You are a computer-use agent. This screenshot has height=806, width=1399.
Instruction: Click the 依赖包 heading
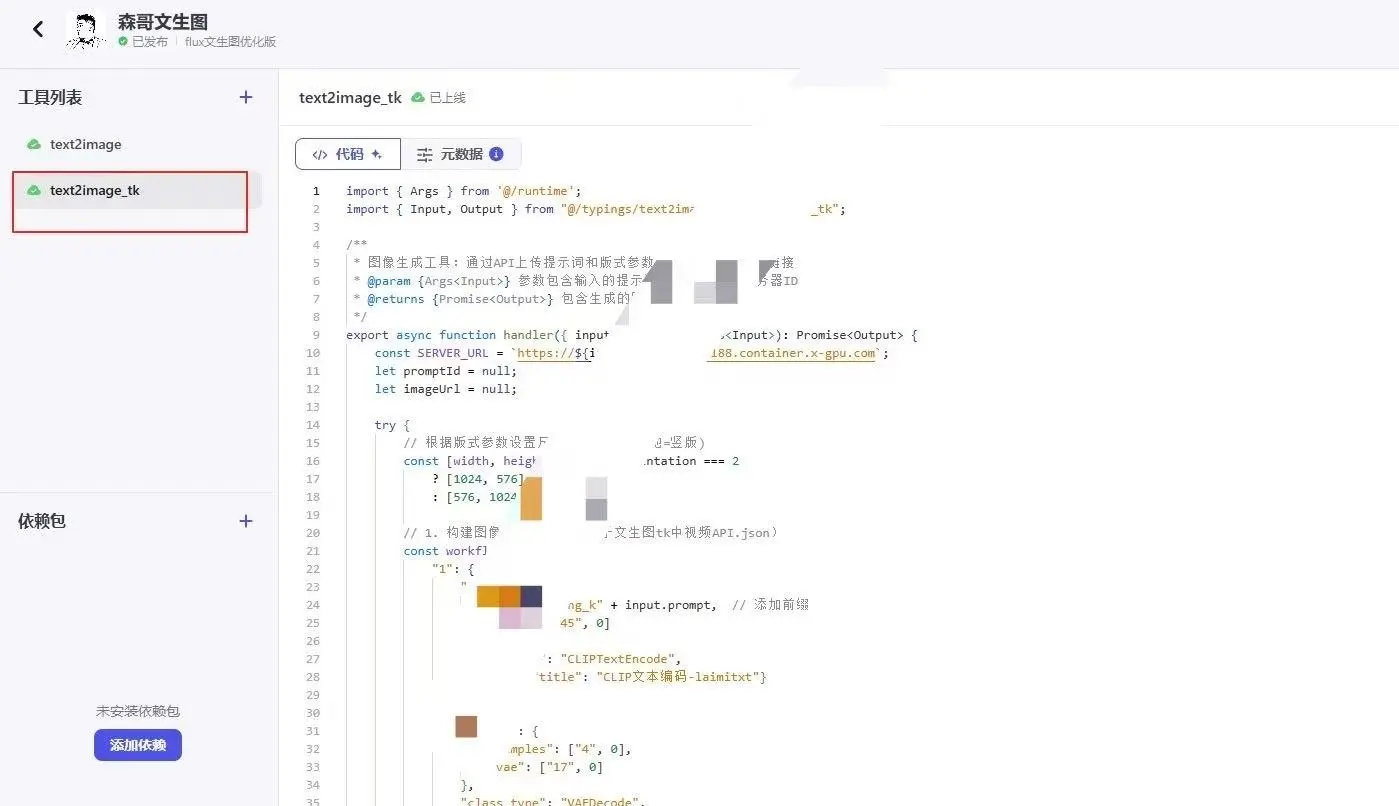pyautogui.click(x=42, y=521)
